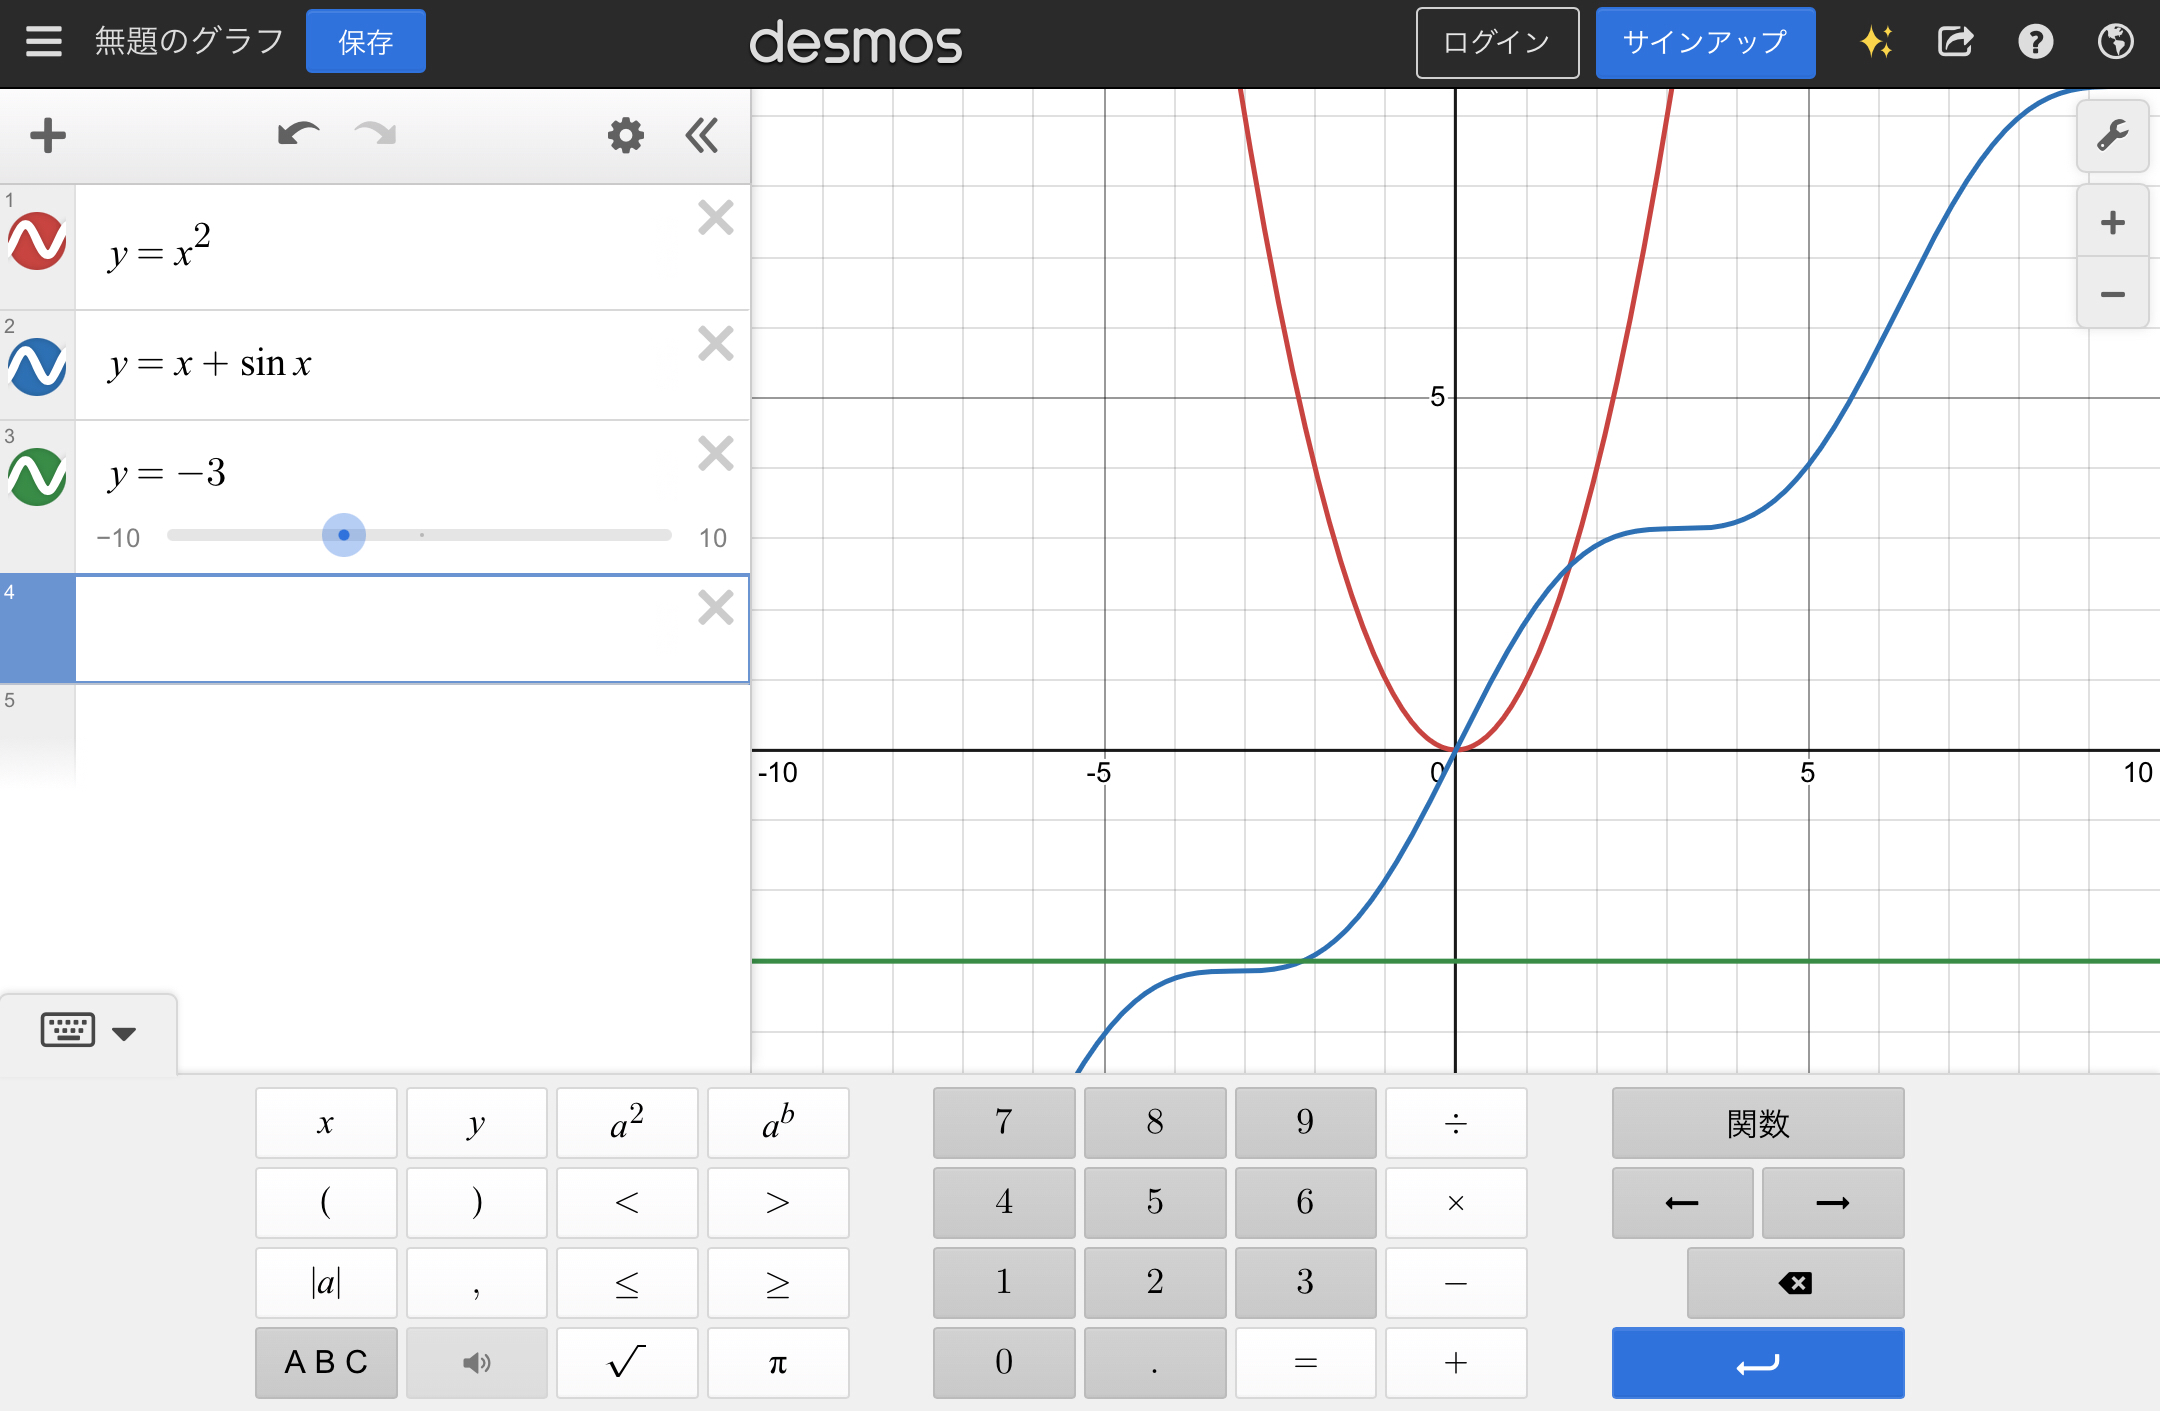Insert less-than-or-equal key
The width and height of the screenshot is (2160, 1411).
click(627, 1283)
